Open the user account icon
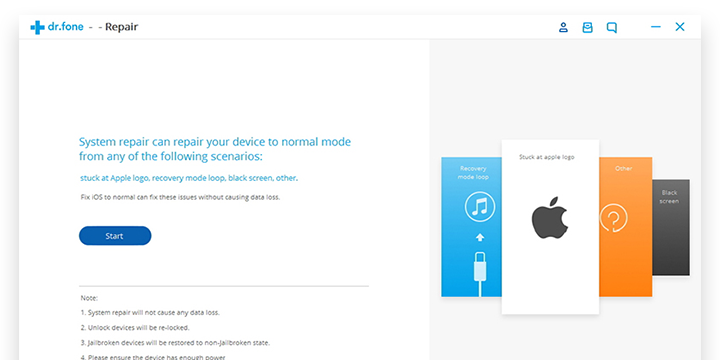720x360 pixels. (x=563, y=27)
